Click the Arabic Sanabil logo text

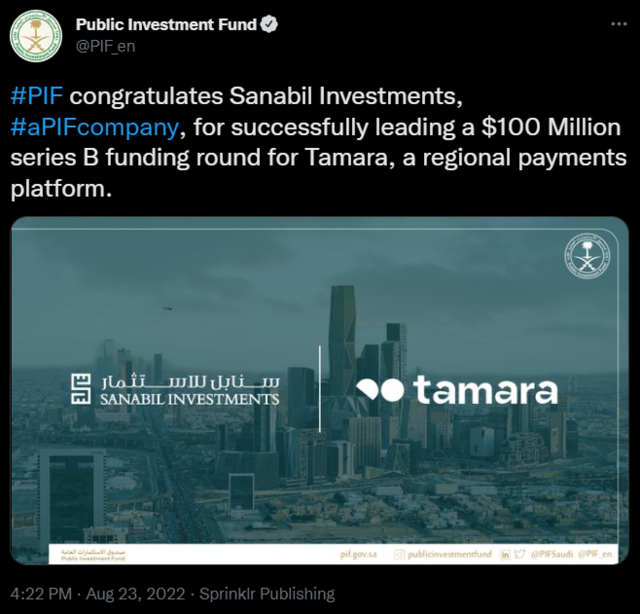coord(190,381)
